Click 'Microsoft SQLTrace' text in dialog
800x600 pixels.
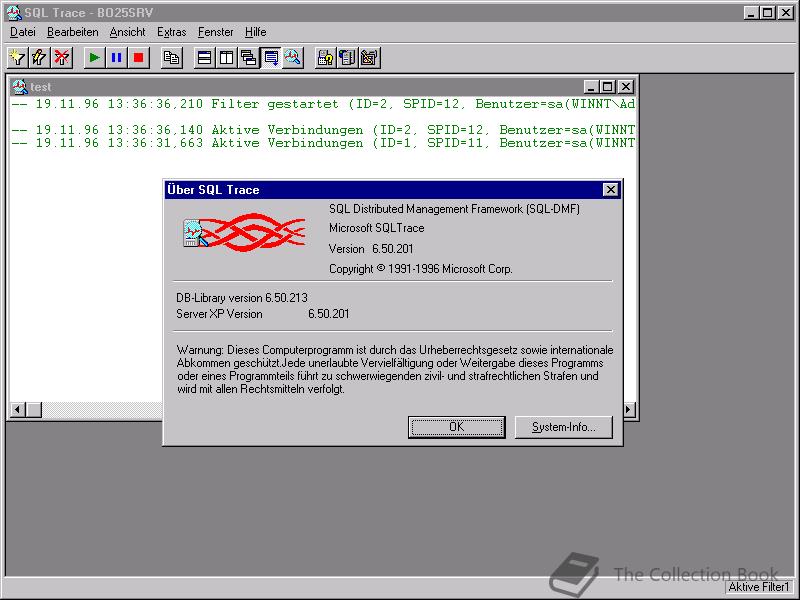pos(377,228)
